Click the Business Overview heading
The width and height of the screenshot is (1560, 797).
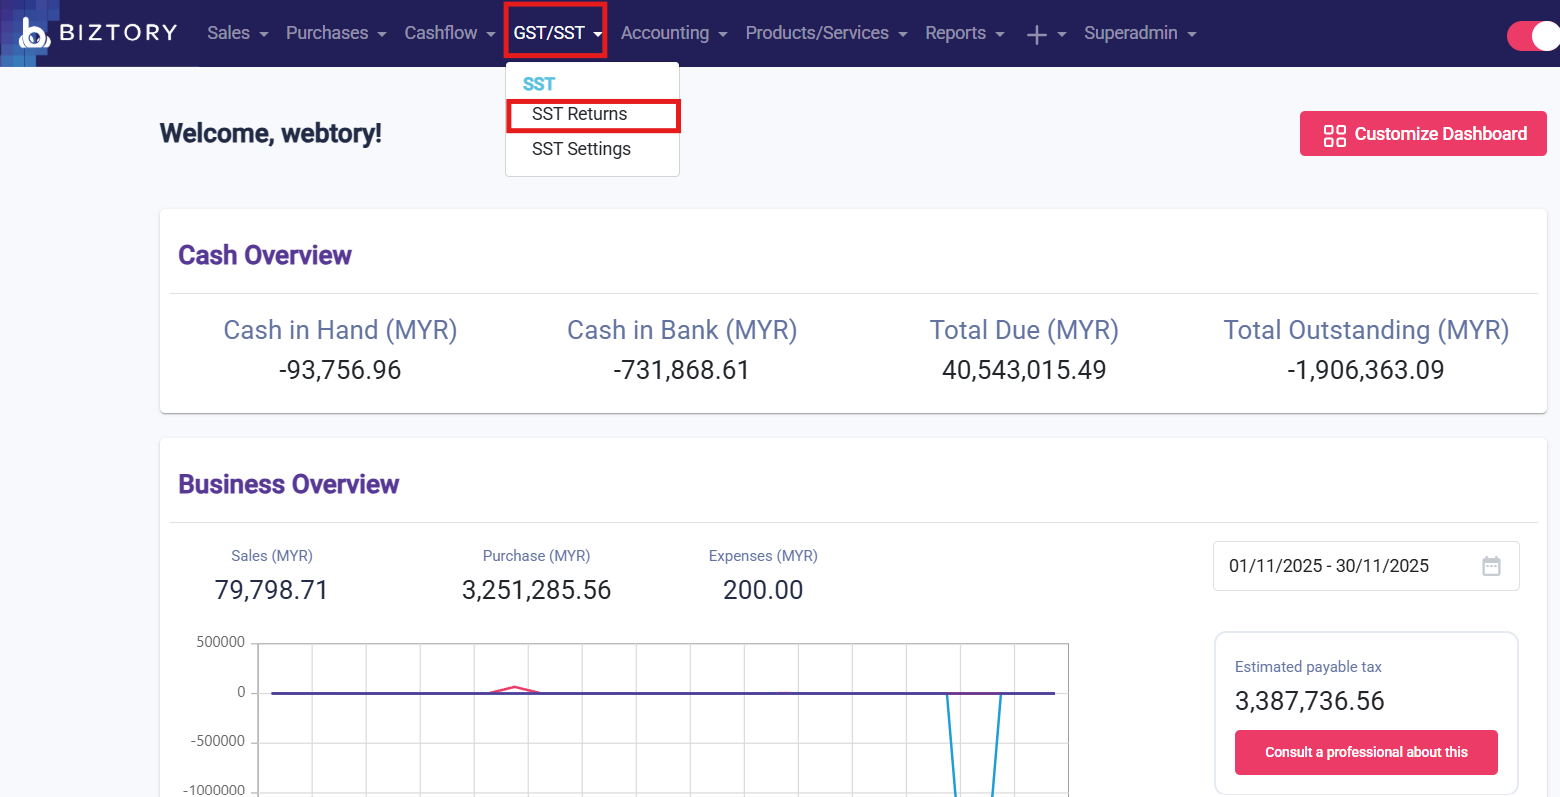coord(289,484)
